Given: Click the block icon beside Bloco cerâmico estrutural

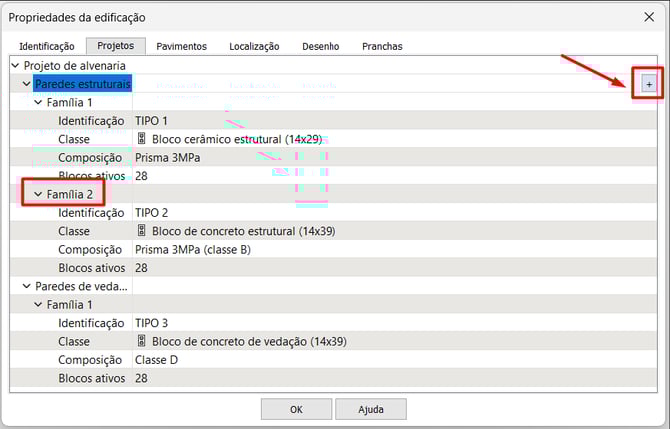Looking at the screenshot, I should [141, 139].
